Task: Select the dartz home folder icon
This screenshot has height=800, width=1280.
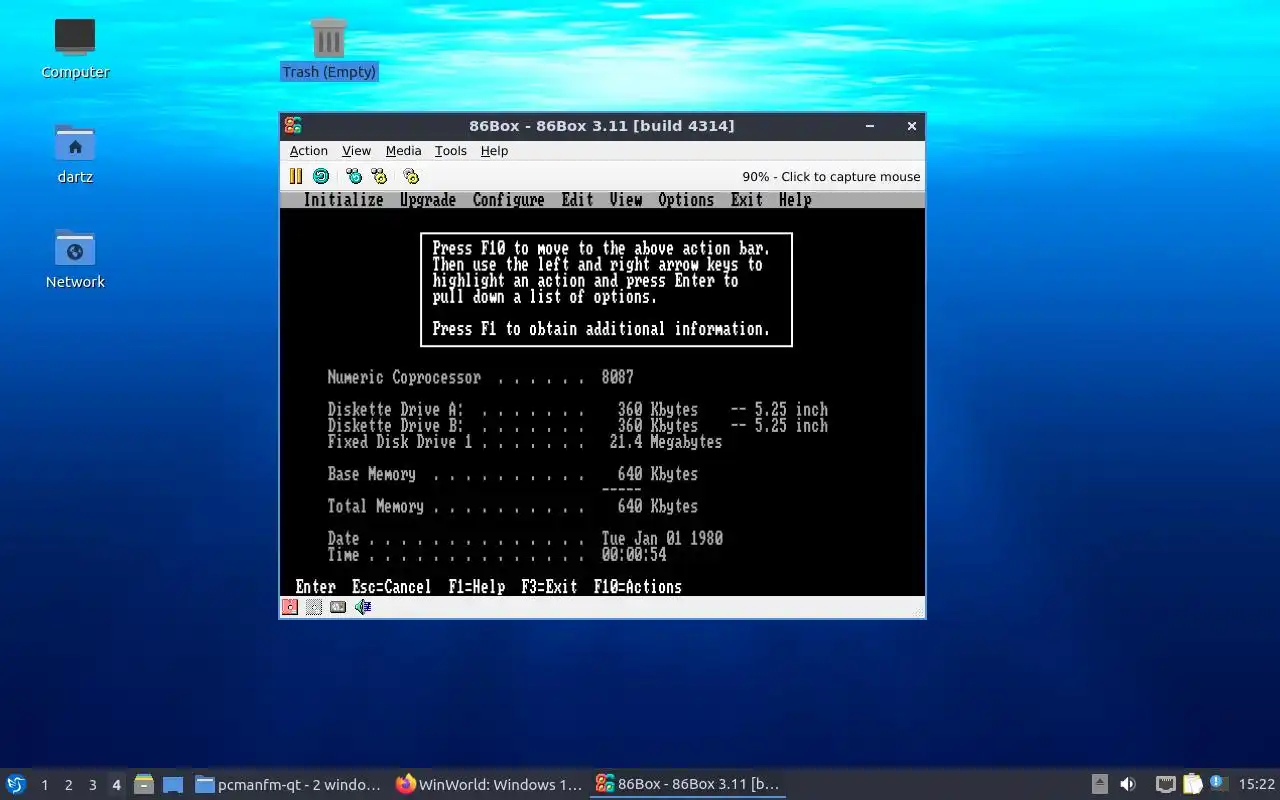Action: (75, 153)
